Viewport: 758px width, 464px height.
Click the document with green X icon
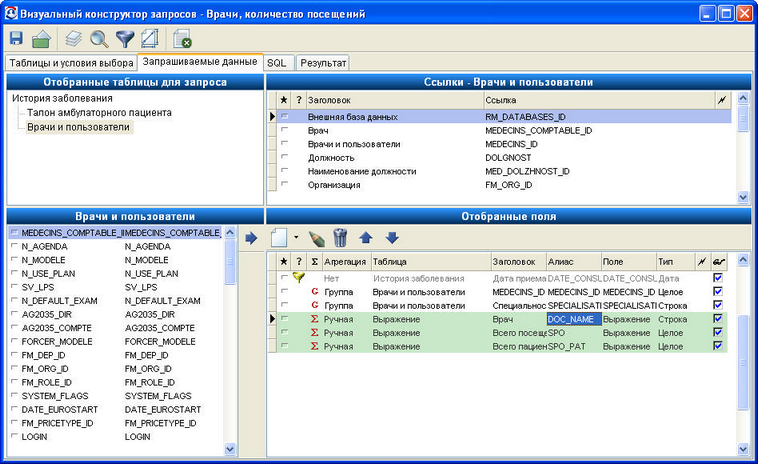point(182,39)
